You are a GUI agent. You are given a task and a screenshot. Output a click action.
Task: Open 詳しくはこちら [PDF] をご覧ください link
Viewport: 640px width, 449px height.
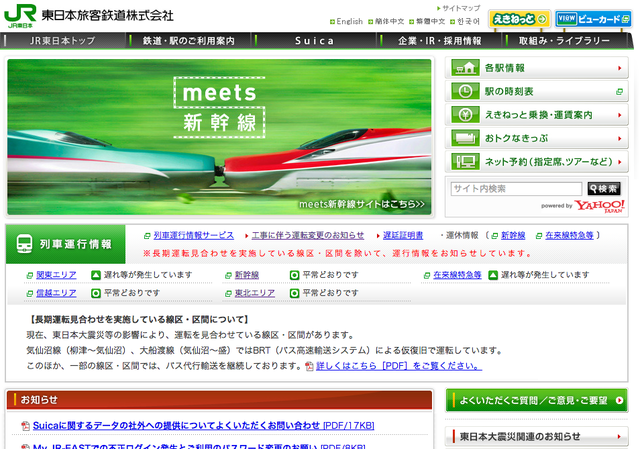399,366
